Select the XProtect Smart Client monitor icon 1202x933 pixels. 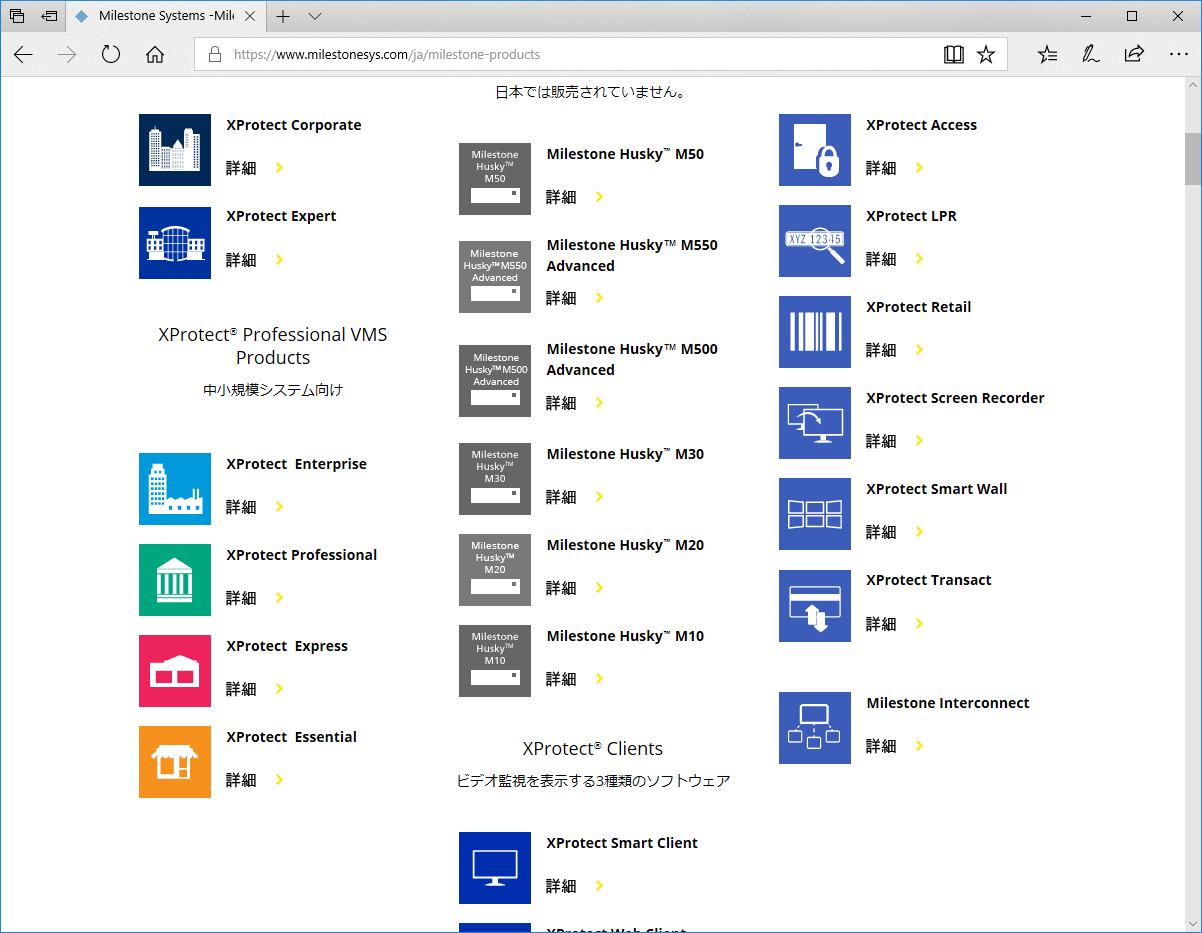(x=495, y=868)
